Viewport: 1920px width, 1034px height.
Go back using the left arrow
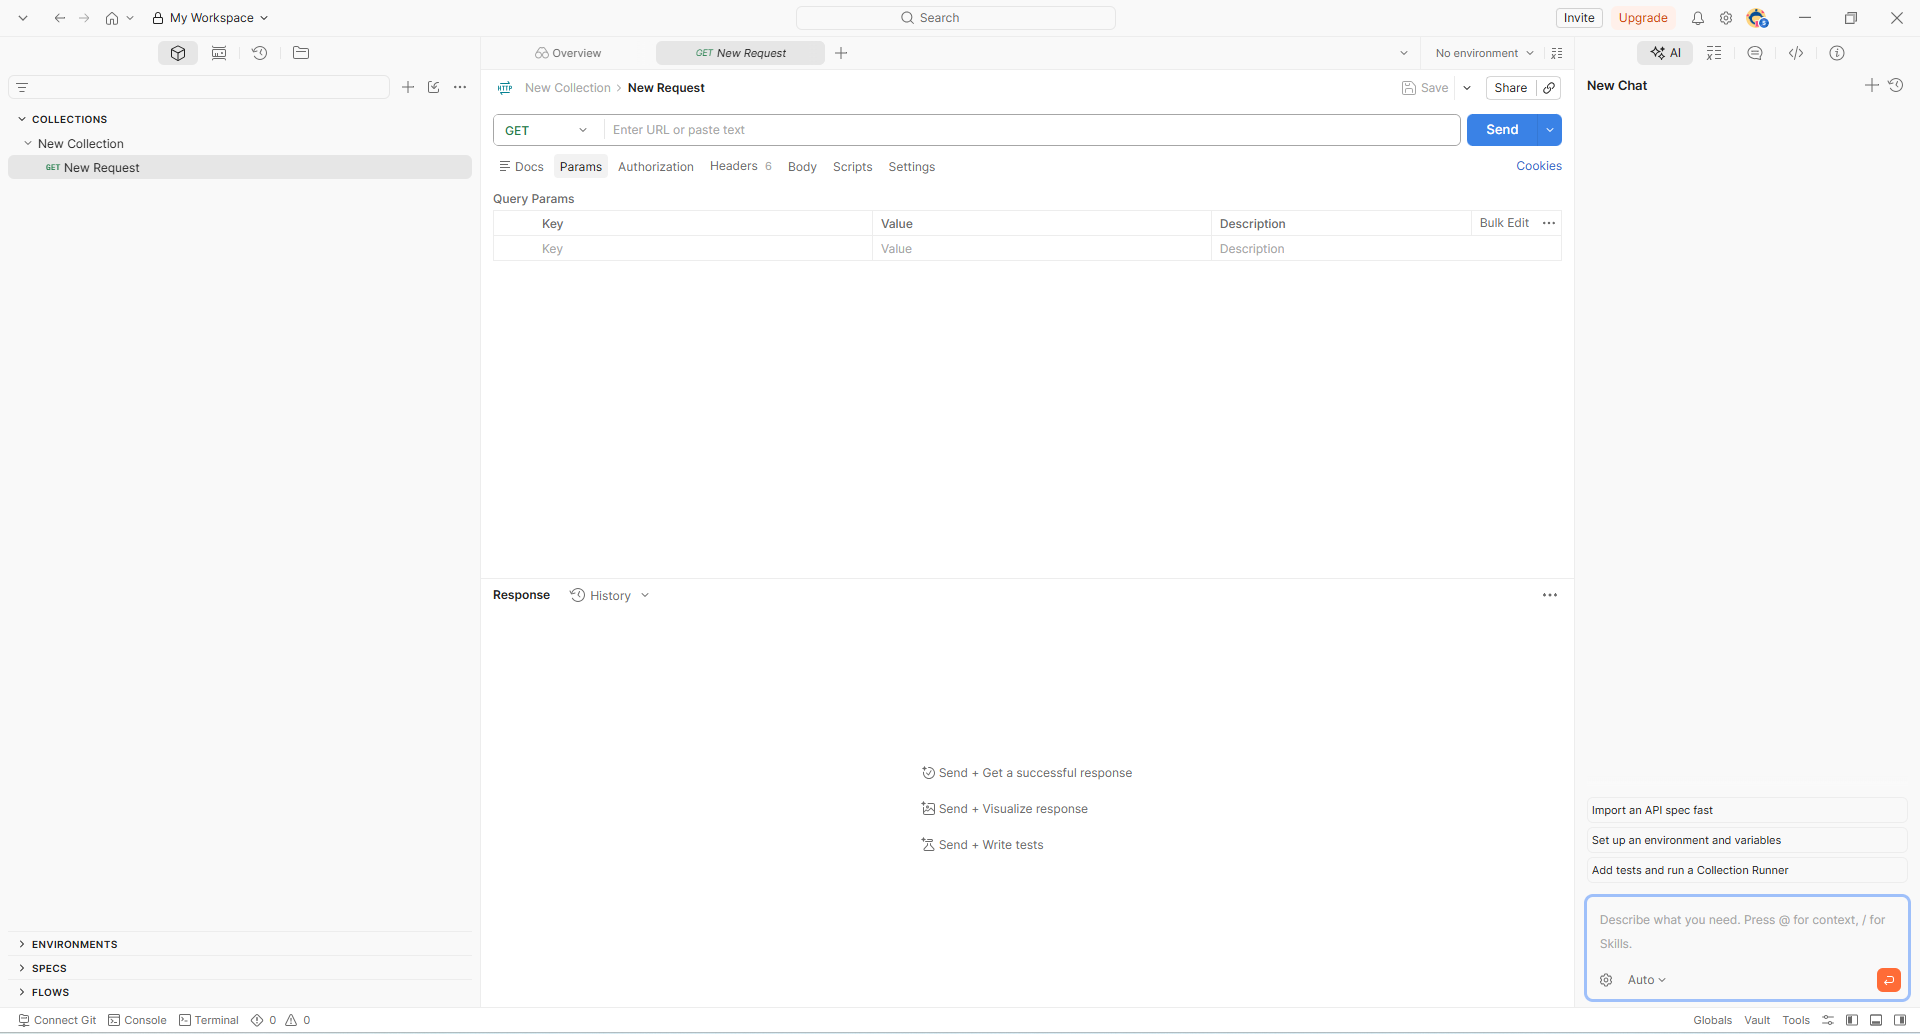click(60, 18)
